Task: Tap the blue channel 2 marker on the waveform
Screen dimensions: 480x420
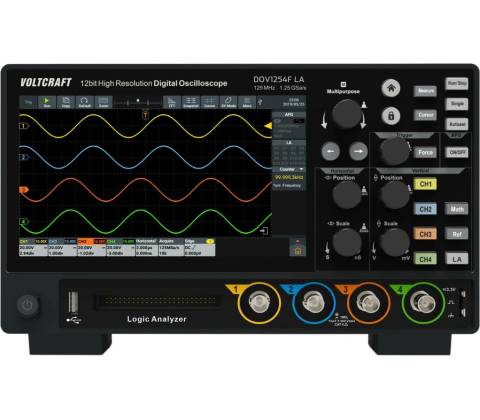Action: (x=24, y=157)
